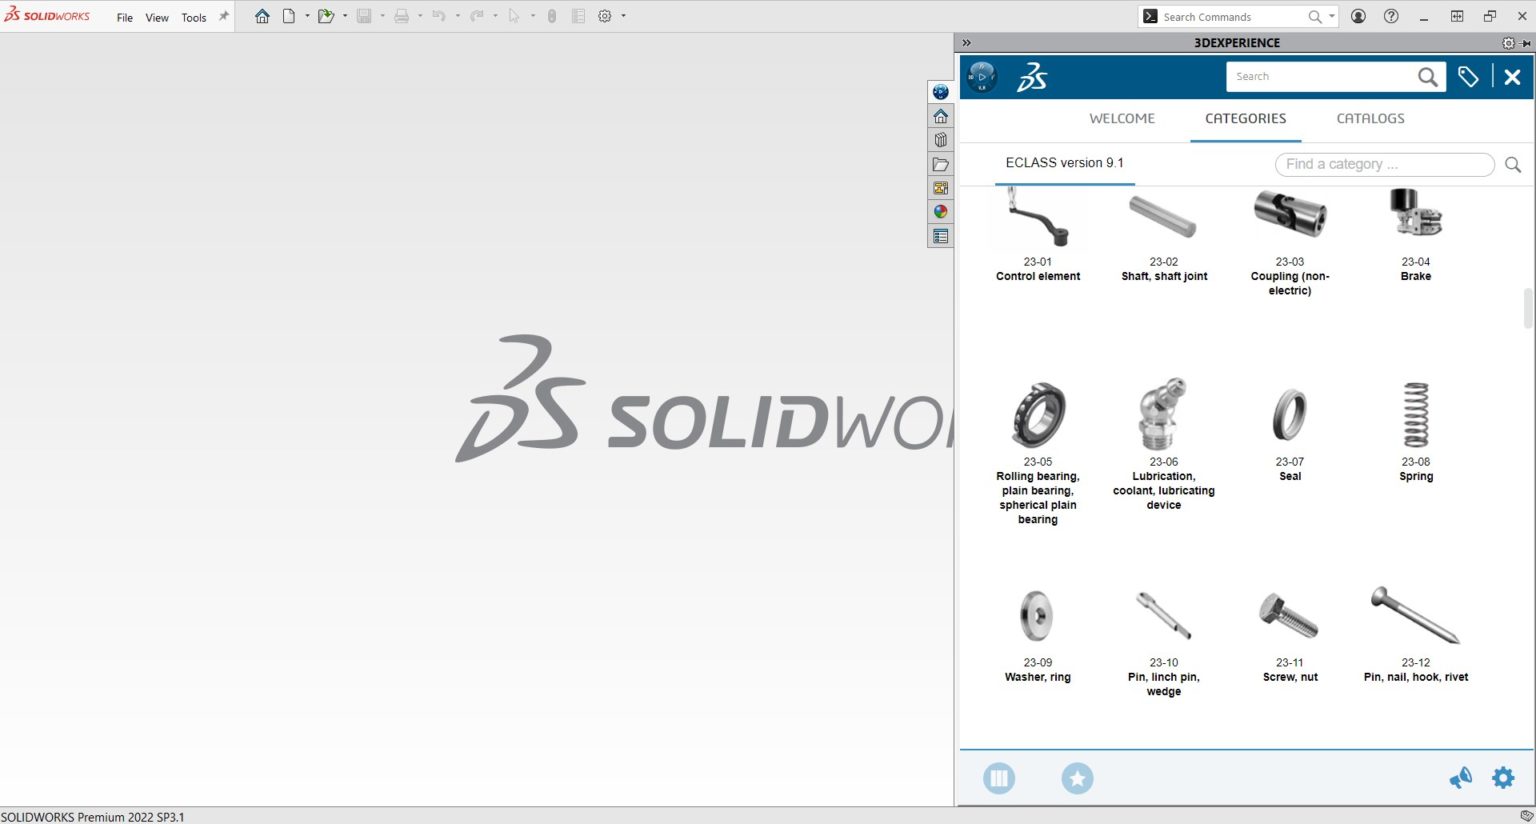The width and height of the screenshot is (1536, 824).
Task: Click the Open file toolbar icon
Action: pos(324,15)
